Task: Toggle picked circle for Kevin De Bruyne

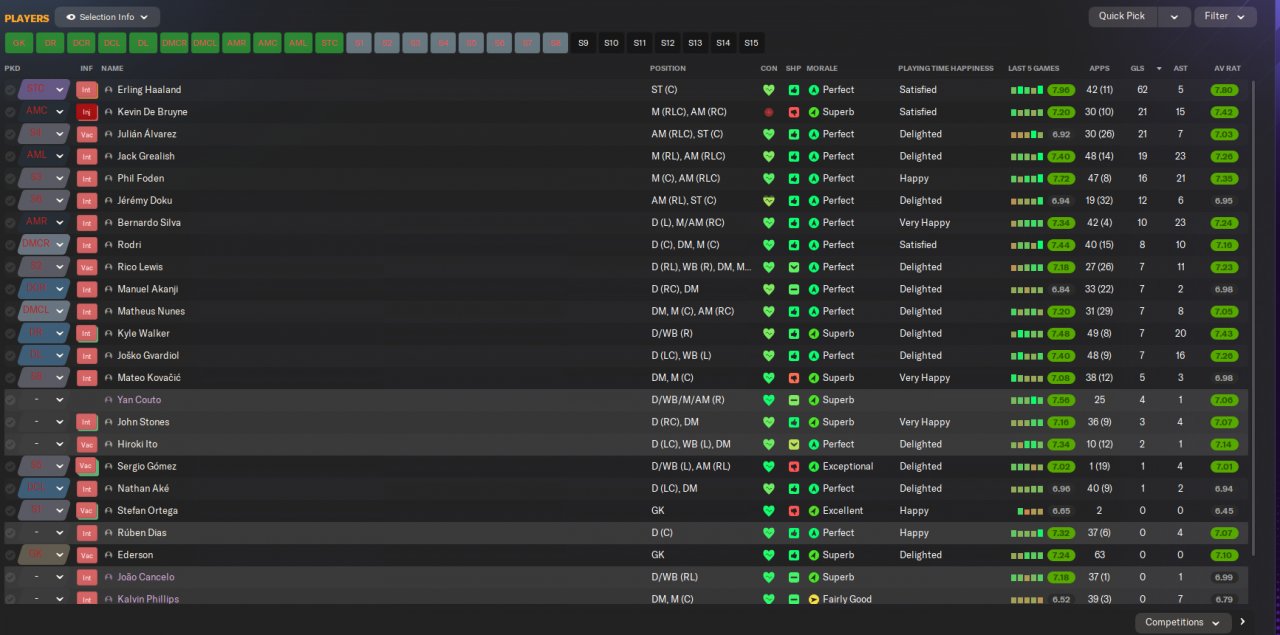Action: tap(10, 112)
